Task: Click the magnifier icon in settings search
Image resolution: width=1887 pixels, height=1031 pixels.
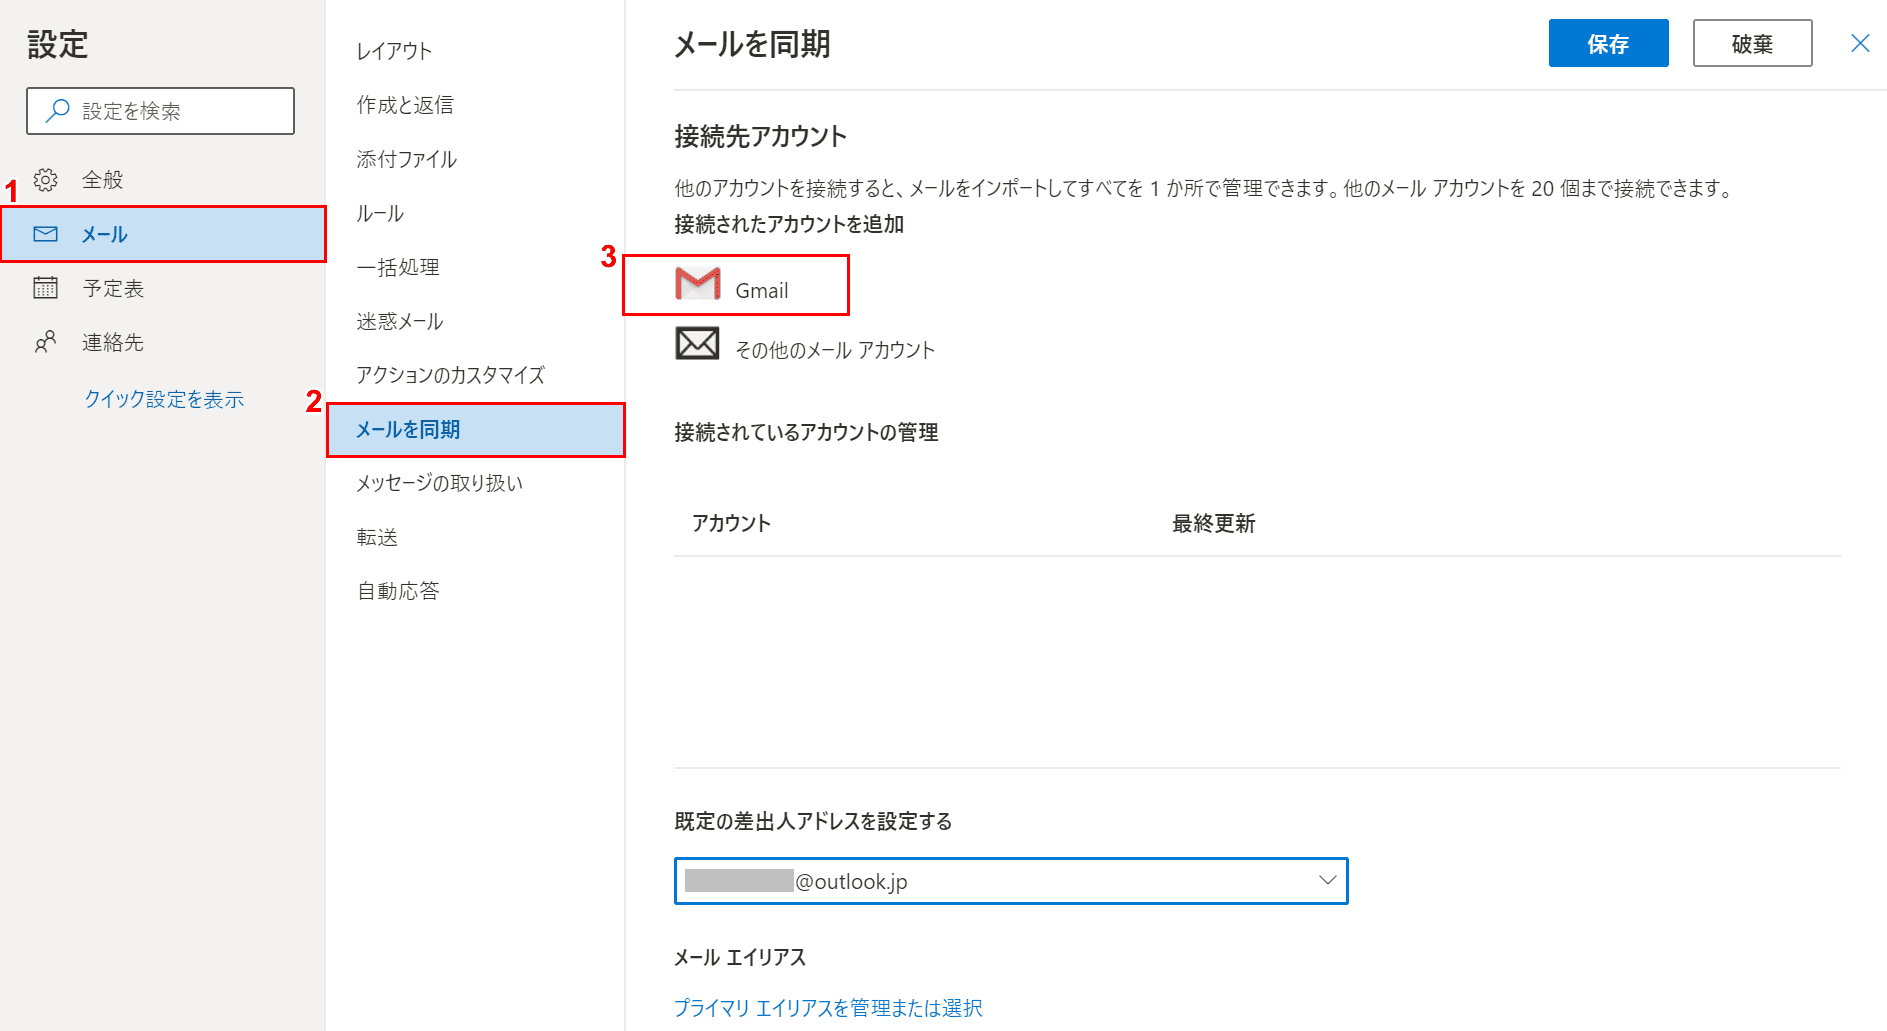Action: 58,110
